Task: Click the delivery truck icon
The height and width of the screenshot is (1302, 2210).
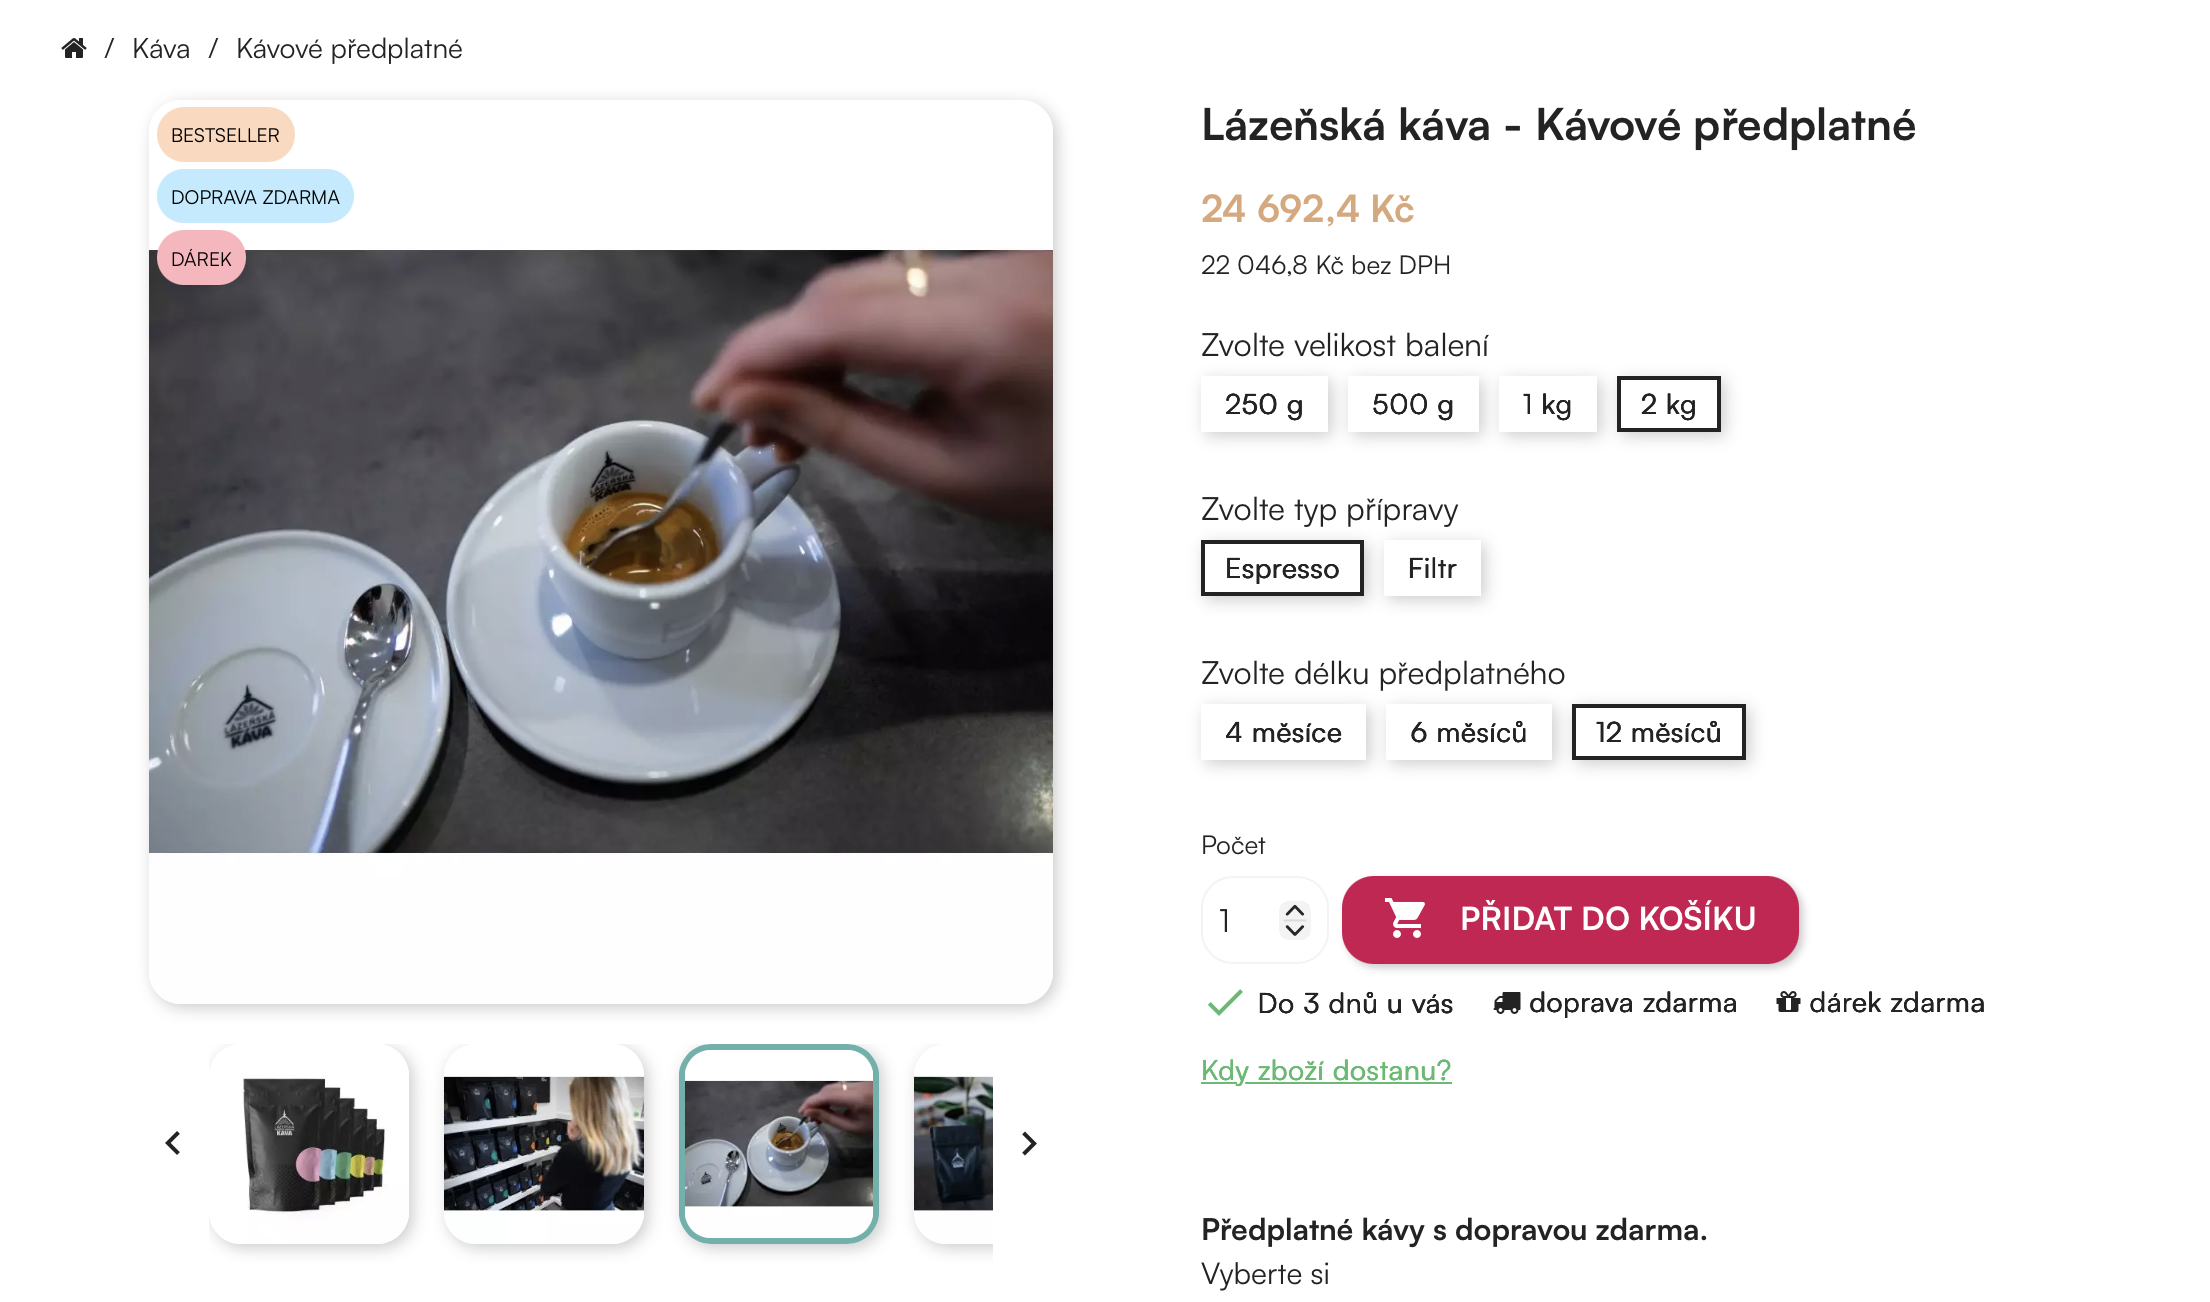Action: pos(1507,1003)
